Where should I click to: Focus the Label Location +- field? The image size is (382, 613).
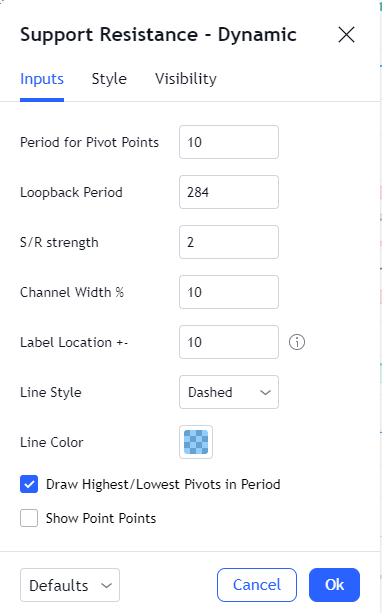pos(229,342)
